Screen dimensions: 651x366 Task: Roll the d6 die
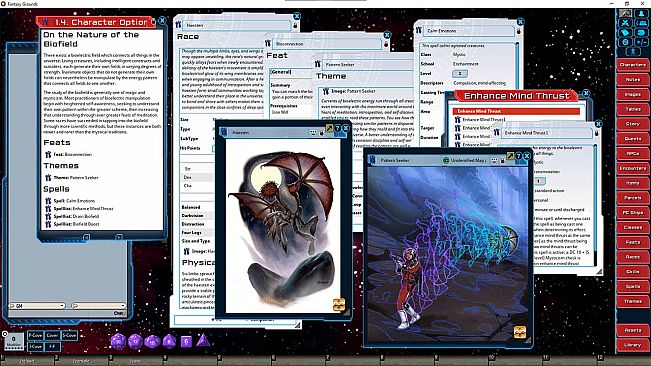tap(186, 342)
